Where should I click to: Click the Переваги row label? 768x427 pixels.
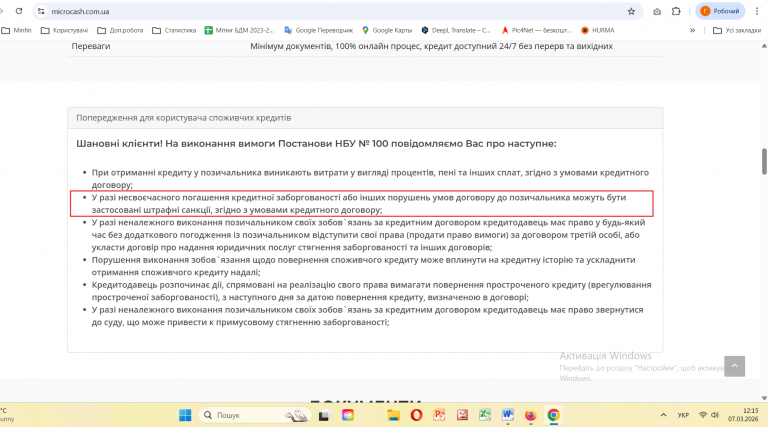(x=91, y=46)
